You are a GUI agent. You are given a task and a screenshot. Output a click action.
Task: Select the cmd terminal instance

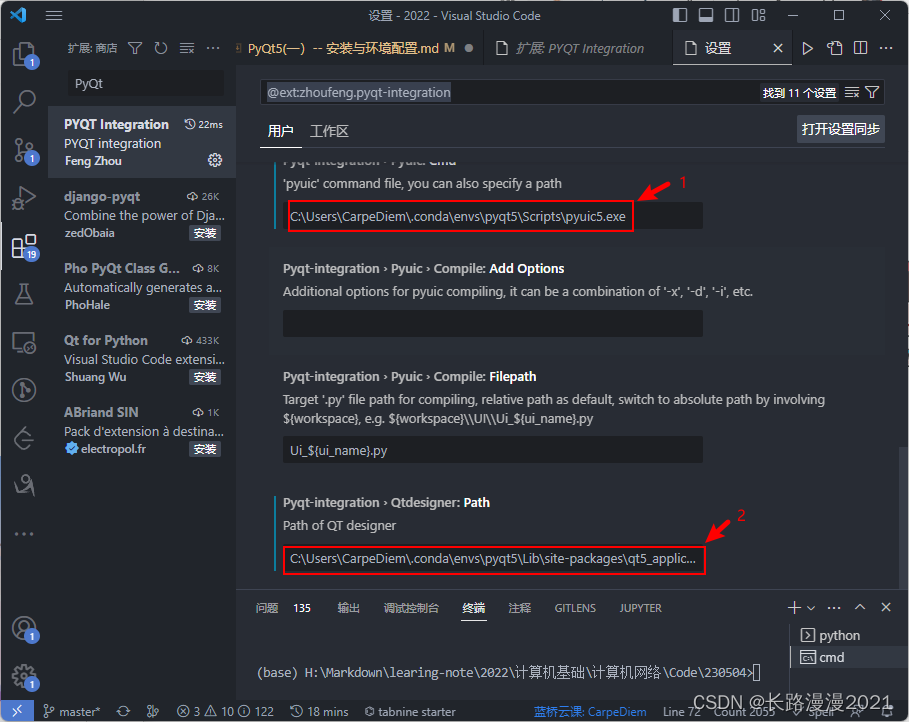tap(849, 657)
